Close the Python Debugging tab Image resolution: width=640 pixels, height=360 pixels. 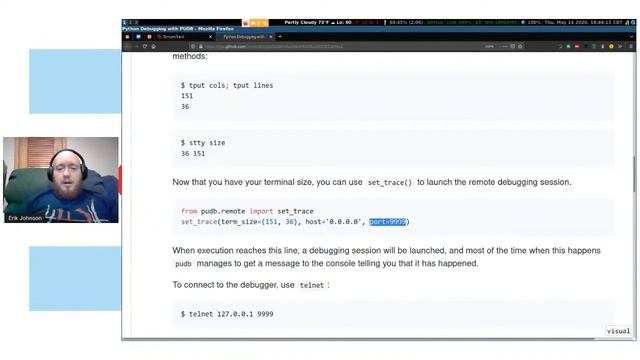pyautogui.click(x=271, y=37)
